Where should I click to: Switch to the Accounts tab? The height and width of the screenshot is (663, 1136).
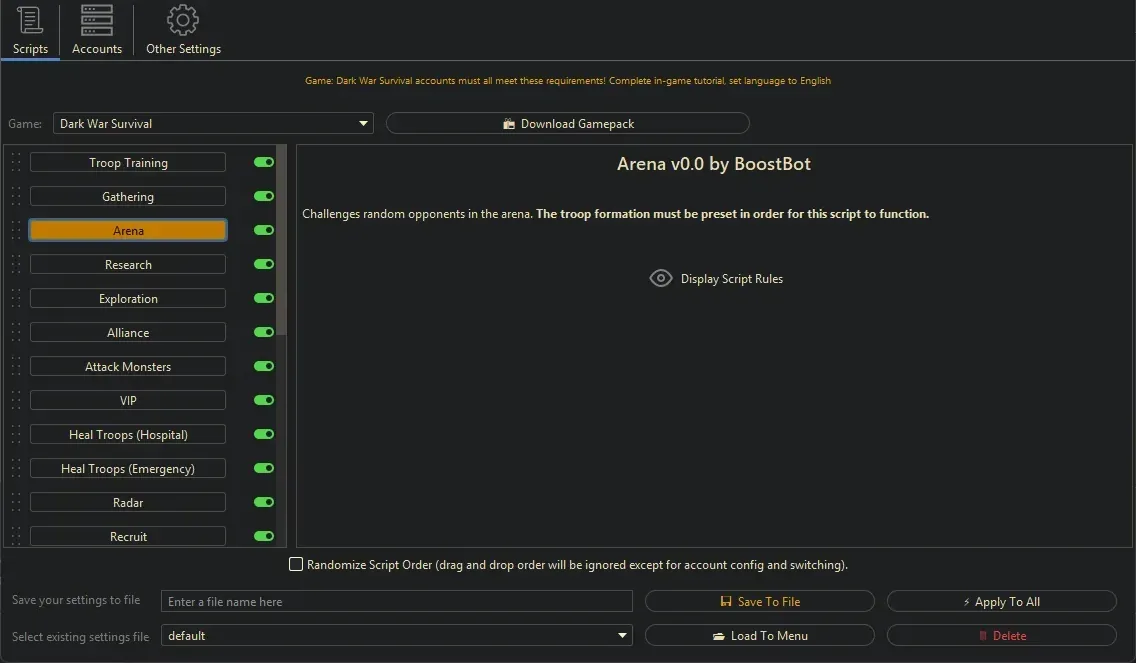96,30
